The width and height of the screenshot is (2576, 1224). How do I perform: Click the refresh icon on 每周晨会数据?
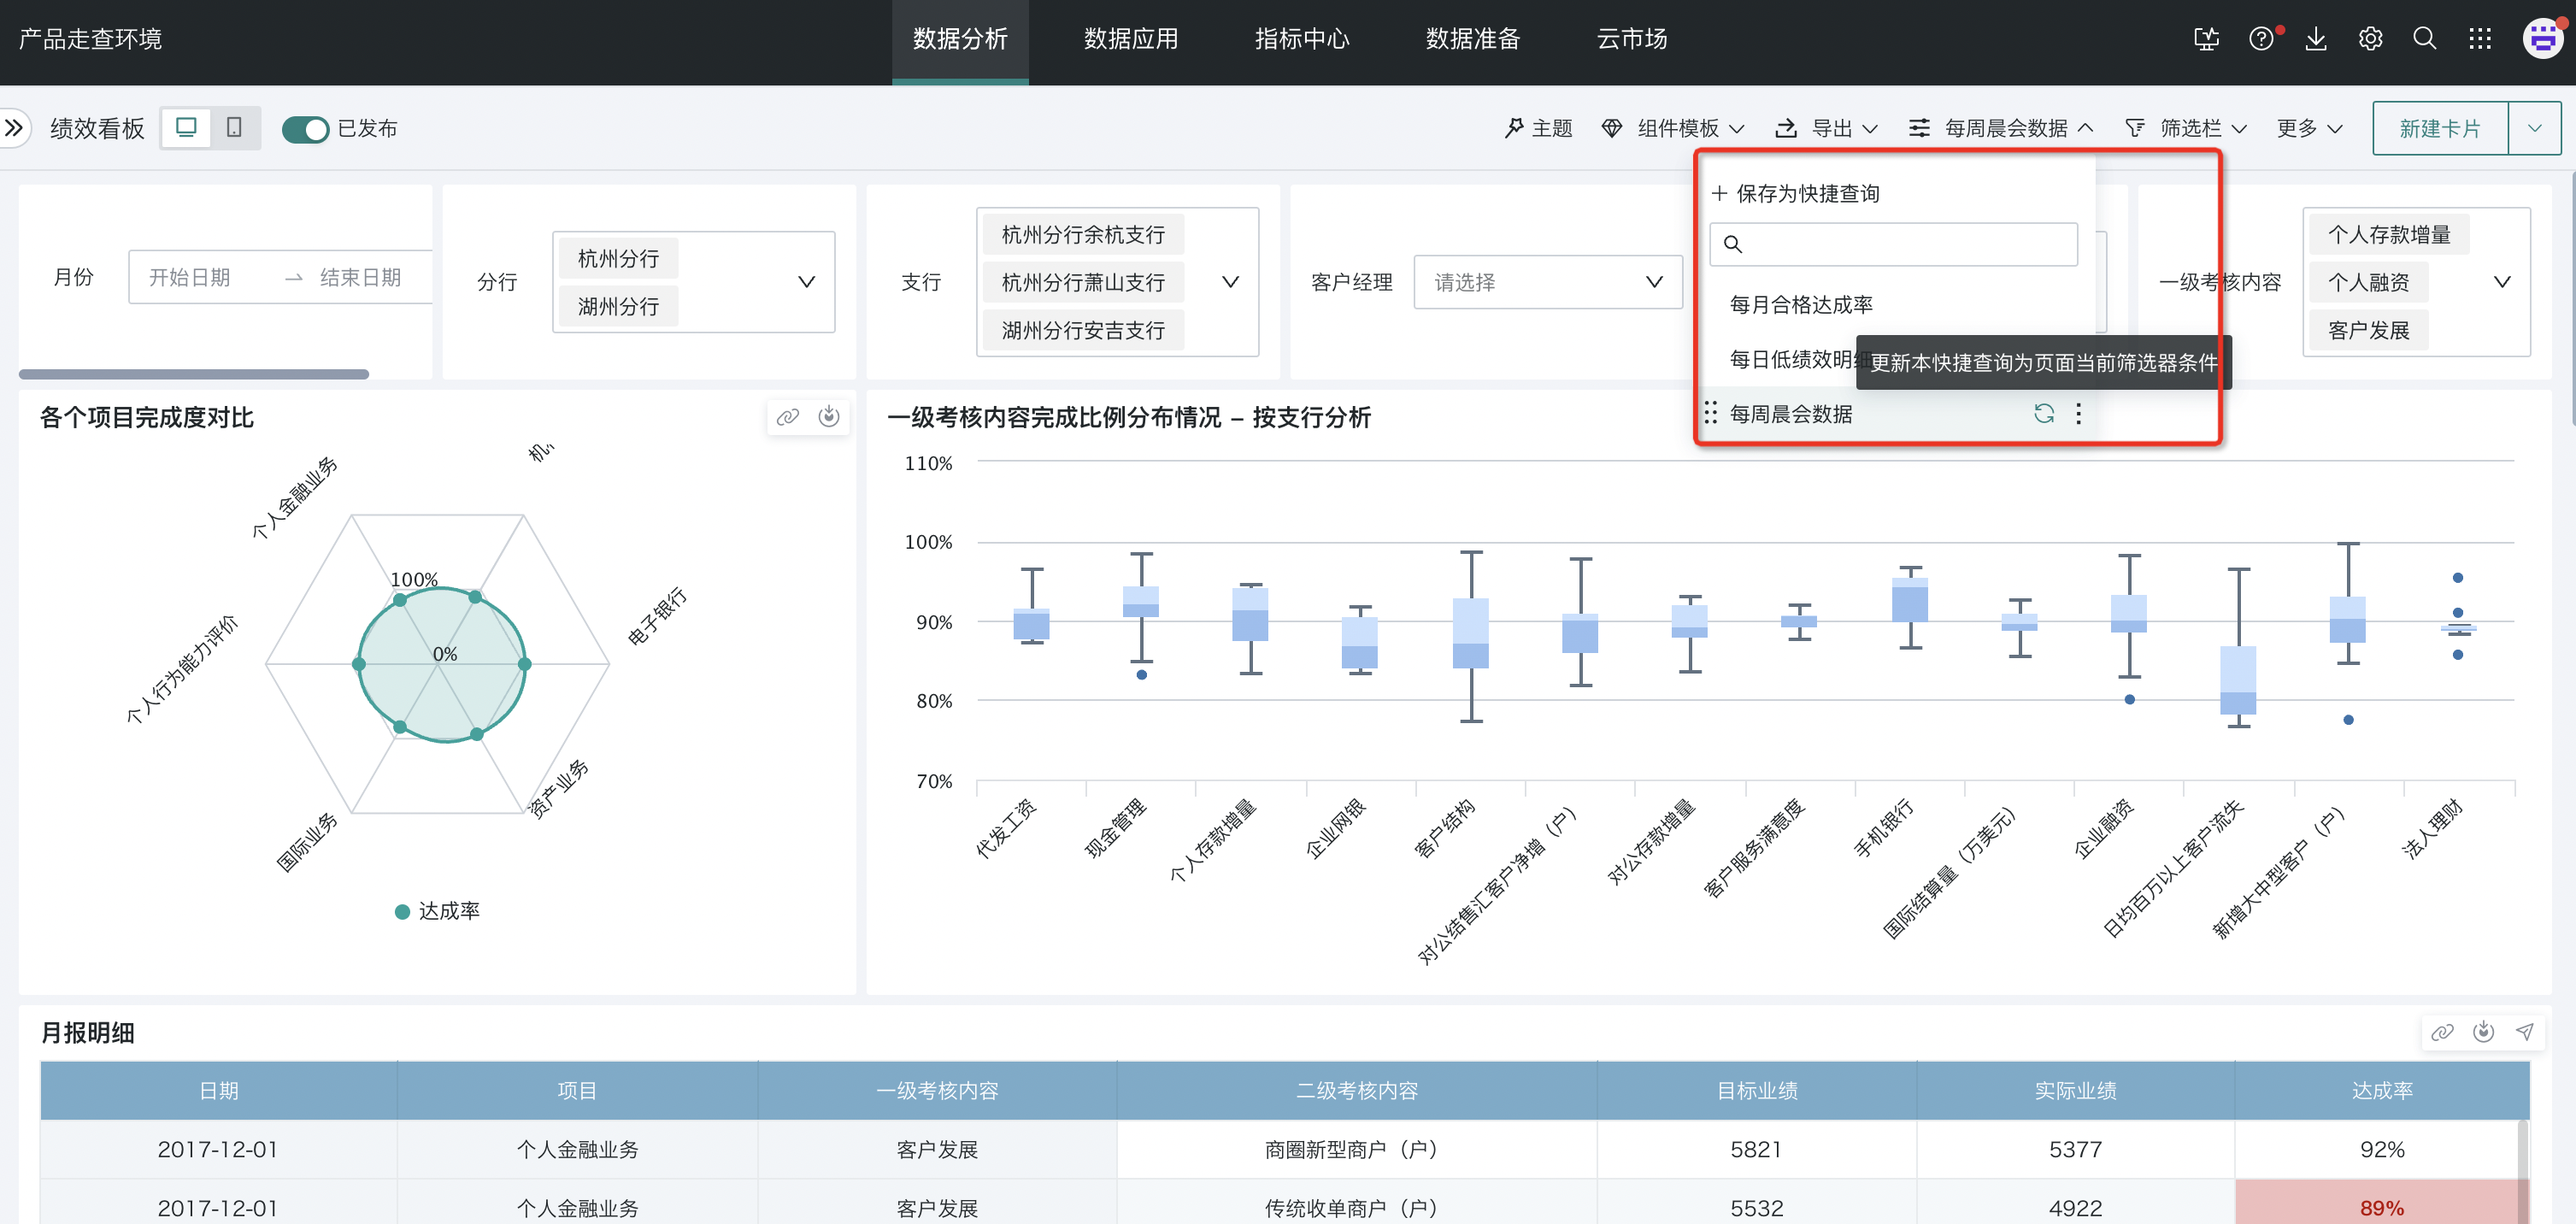click(x=2044, y=413)
